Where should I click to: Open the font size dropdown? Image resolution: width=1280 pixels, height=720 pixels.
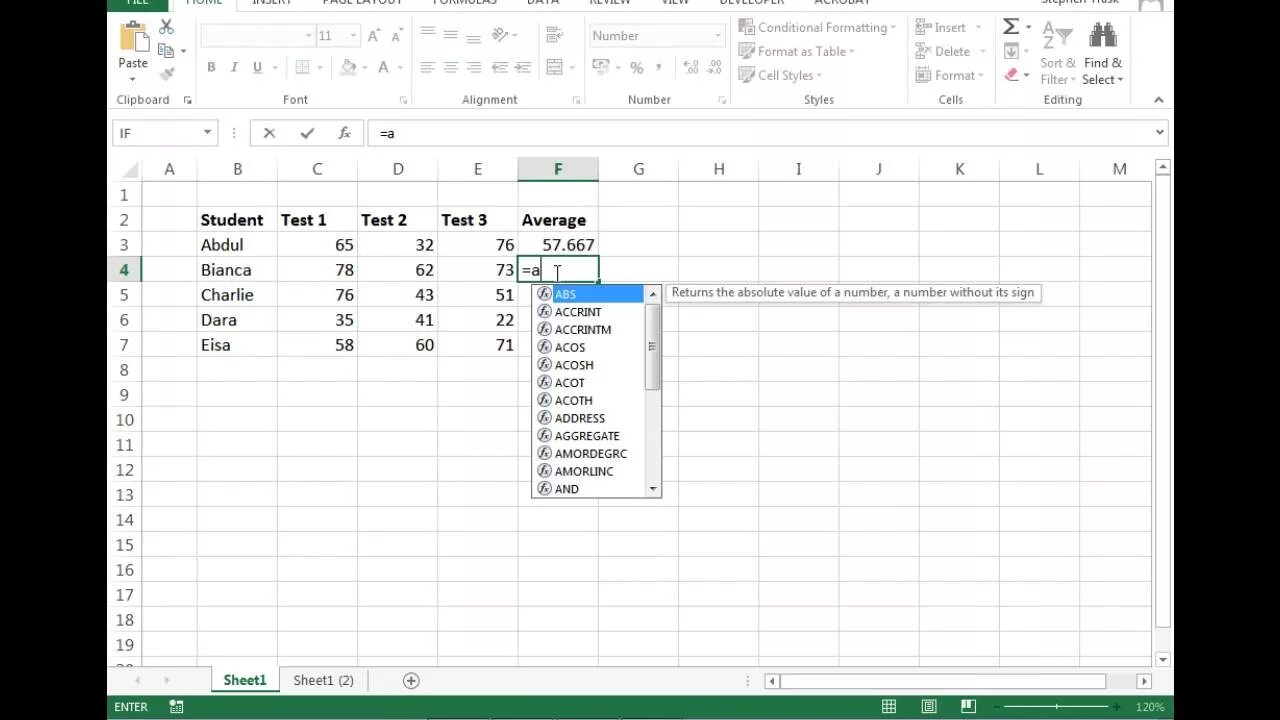353,36
